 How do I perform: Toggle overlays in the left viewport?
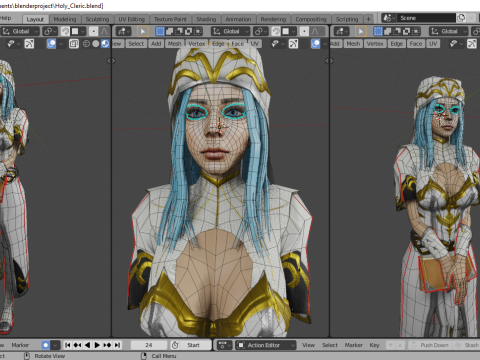point(51,44)
